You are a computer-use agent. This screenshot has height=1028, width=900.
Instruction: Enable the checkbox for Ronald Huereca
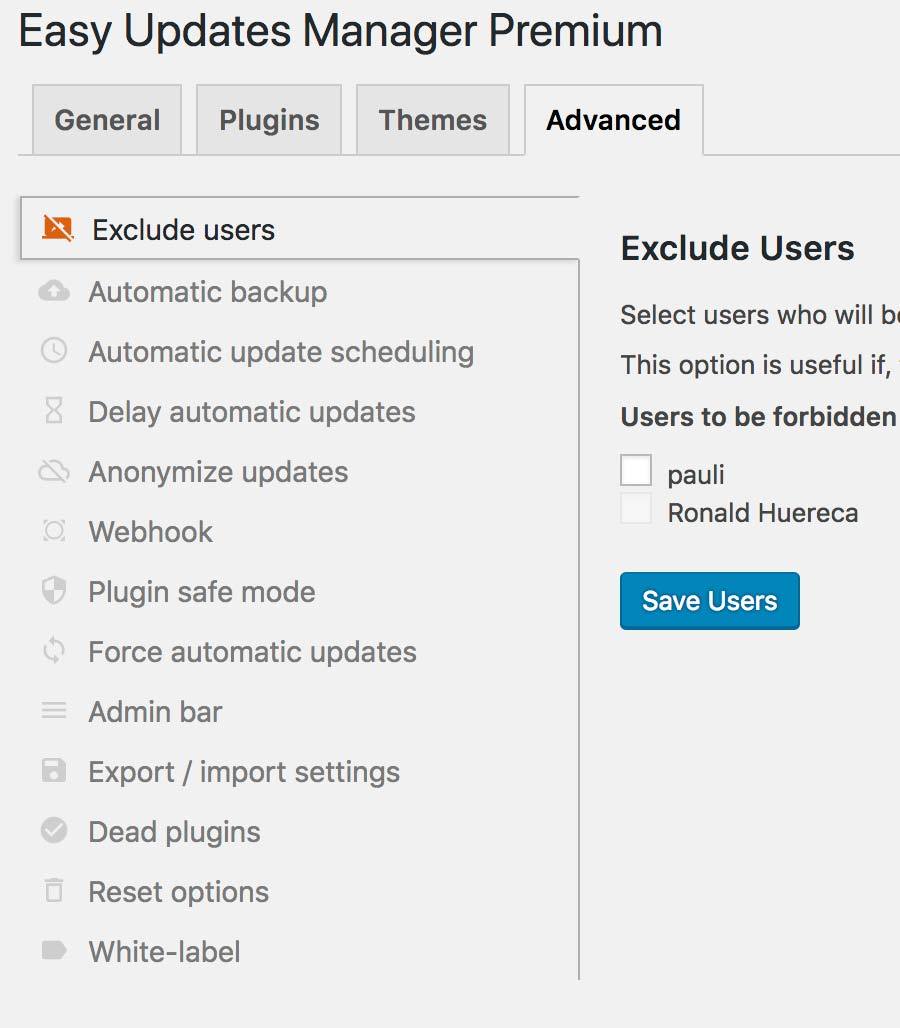click(636, 509)
